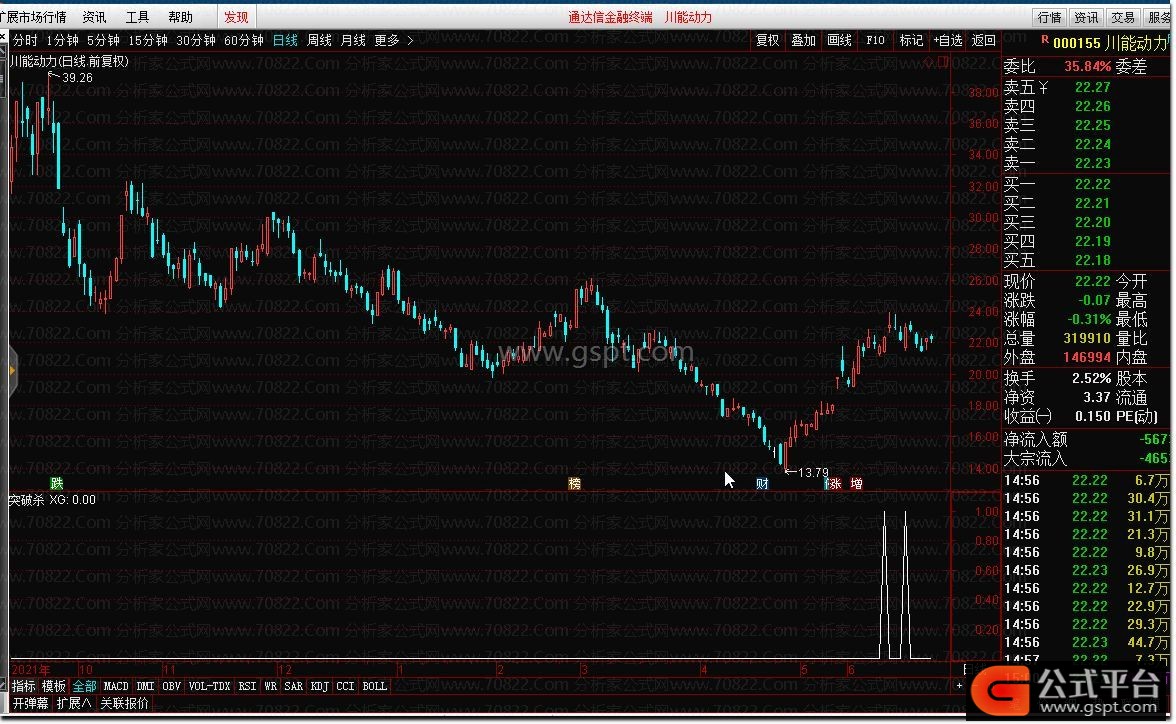Open the 工具 menu

click(137, 17)
